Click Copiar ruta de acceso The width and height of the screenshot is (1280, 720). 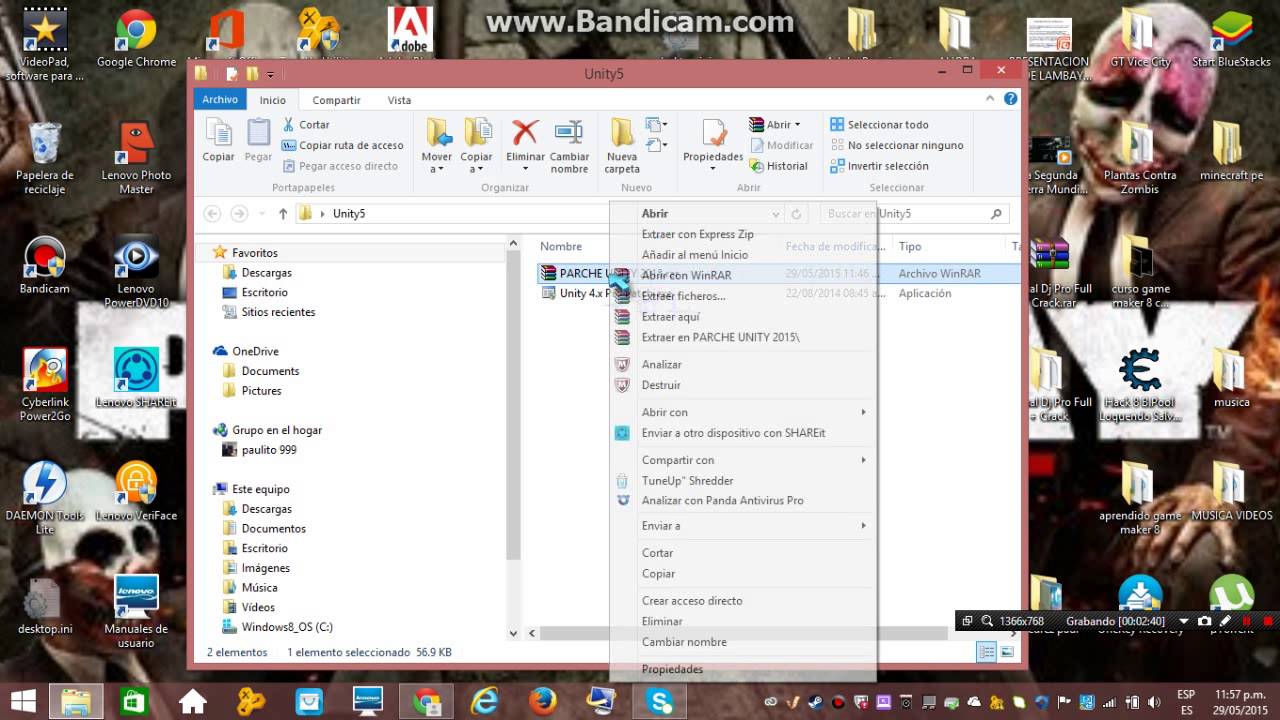[342, 145]
